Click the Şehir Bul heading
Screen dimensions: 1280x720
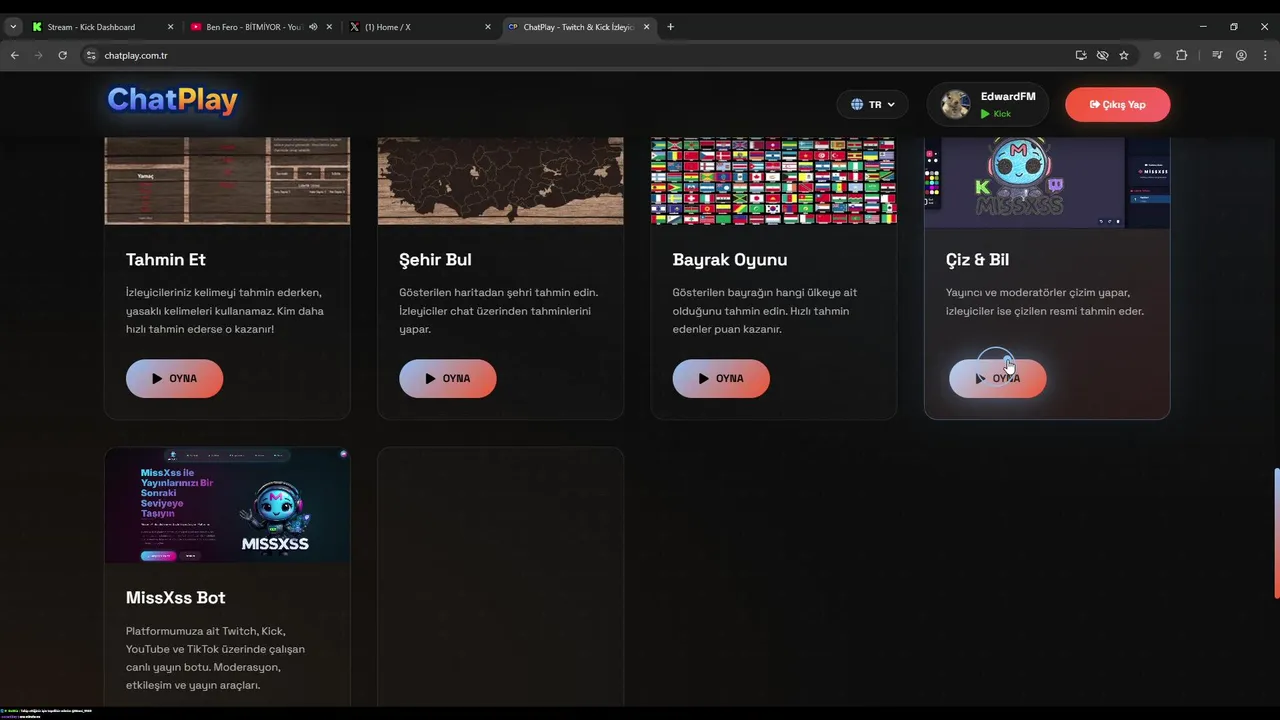coord(435,259)
